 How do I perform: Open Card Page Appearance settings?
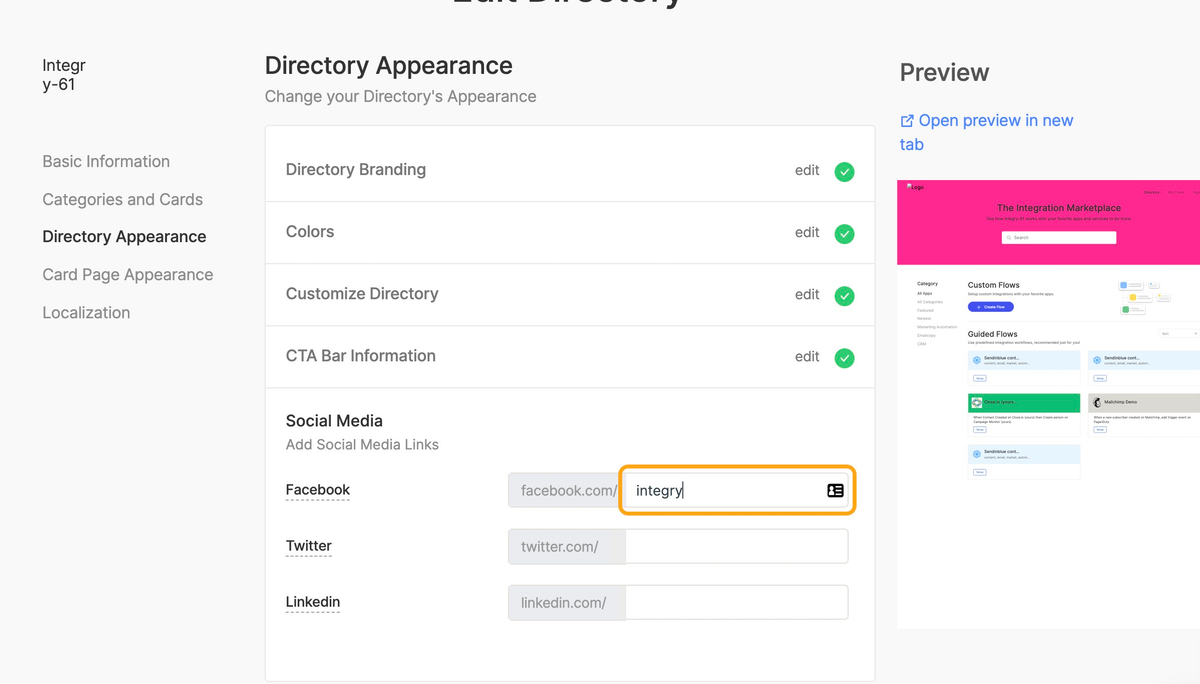tap(128, 274)
